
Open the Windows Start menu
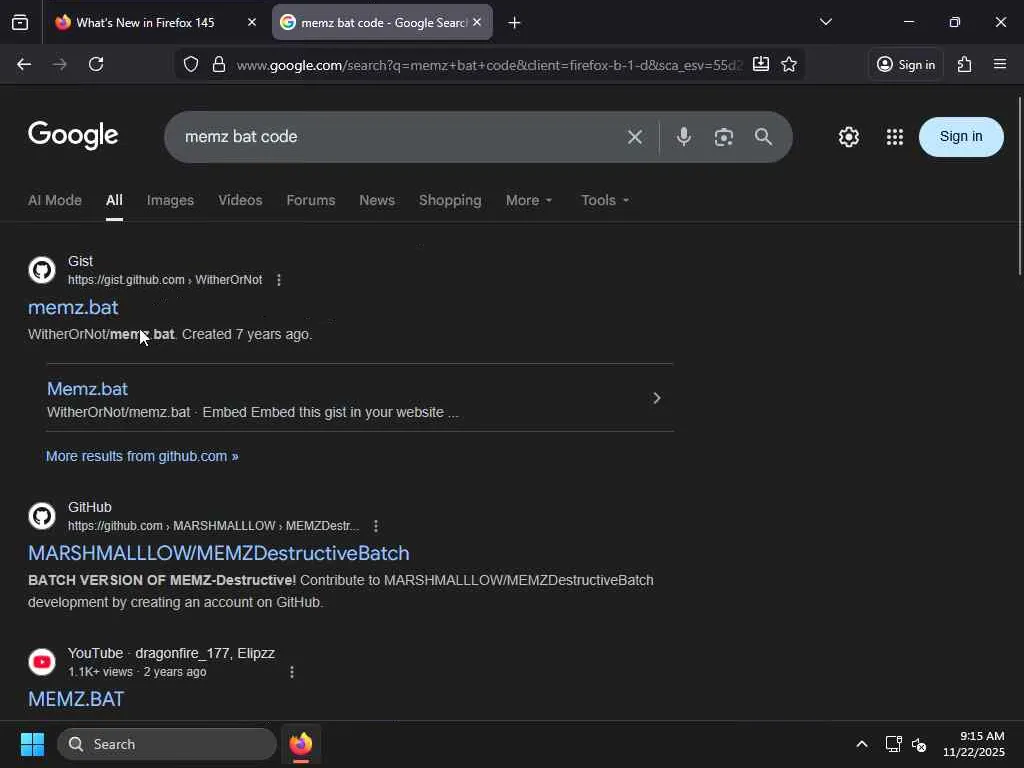coord(32,744)
